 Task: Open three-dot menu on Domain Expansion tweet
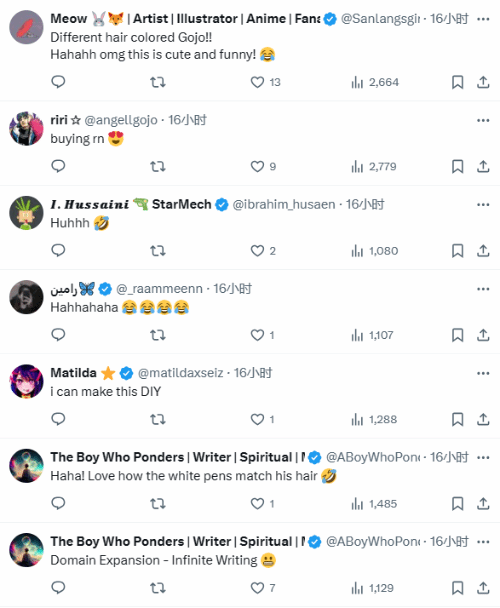483,542
